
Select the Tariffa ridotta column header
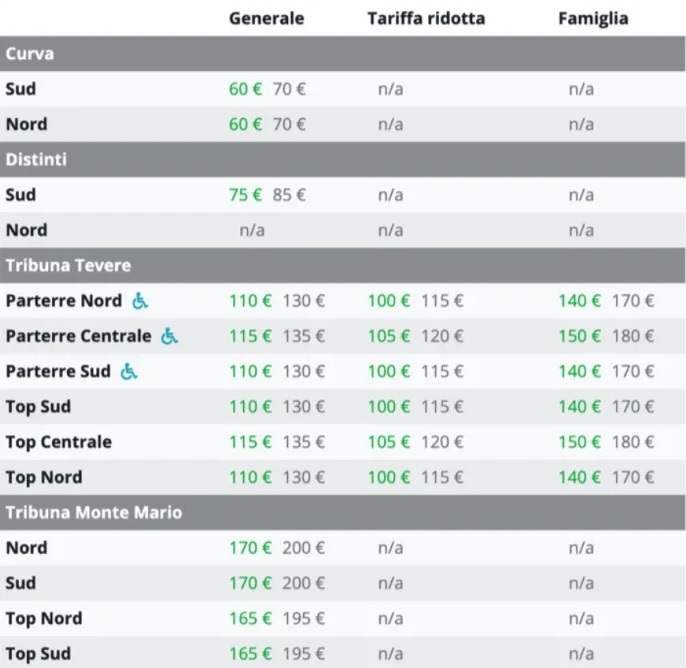click(x=426, y=18)
